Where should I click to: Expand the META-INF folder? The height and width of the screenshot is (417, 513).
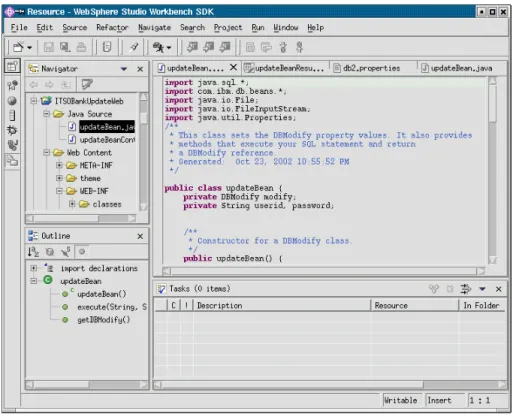pyautogui.click(x=59, y=165)
